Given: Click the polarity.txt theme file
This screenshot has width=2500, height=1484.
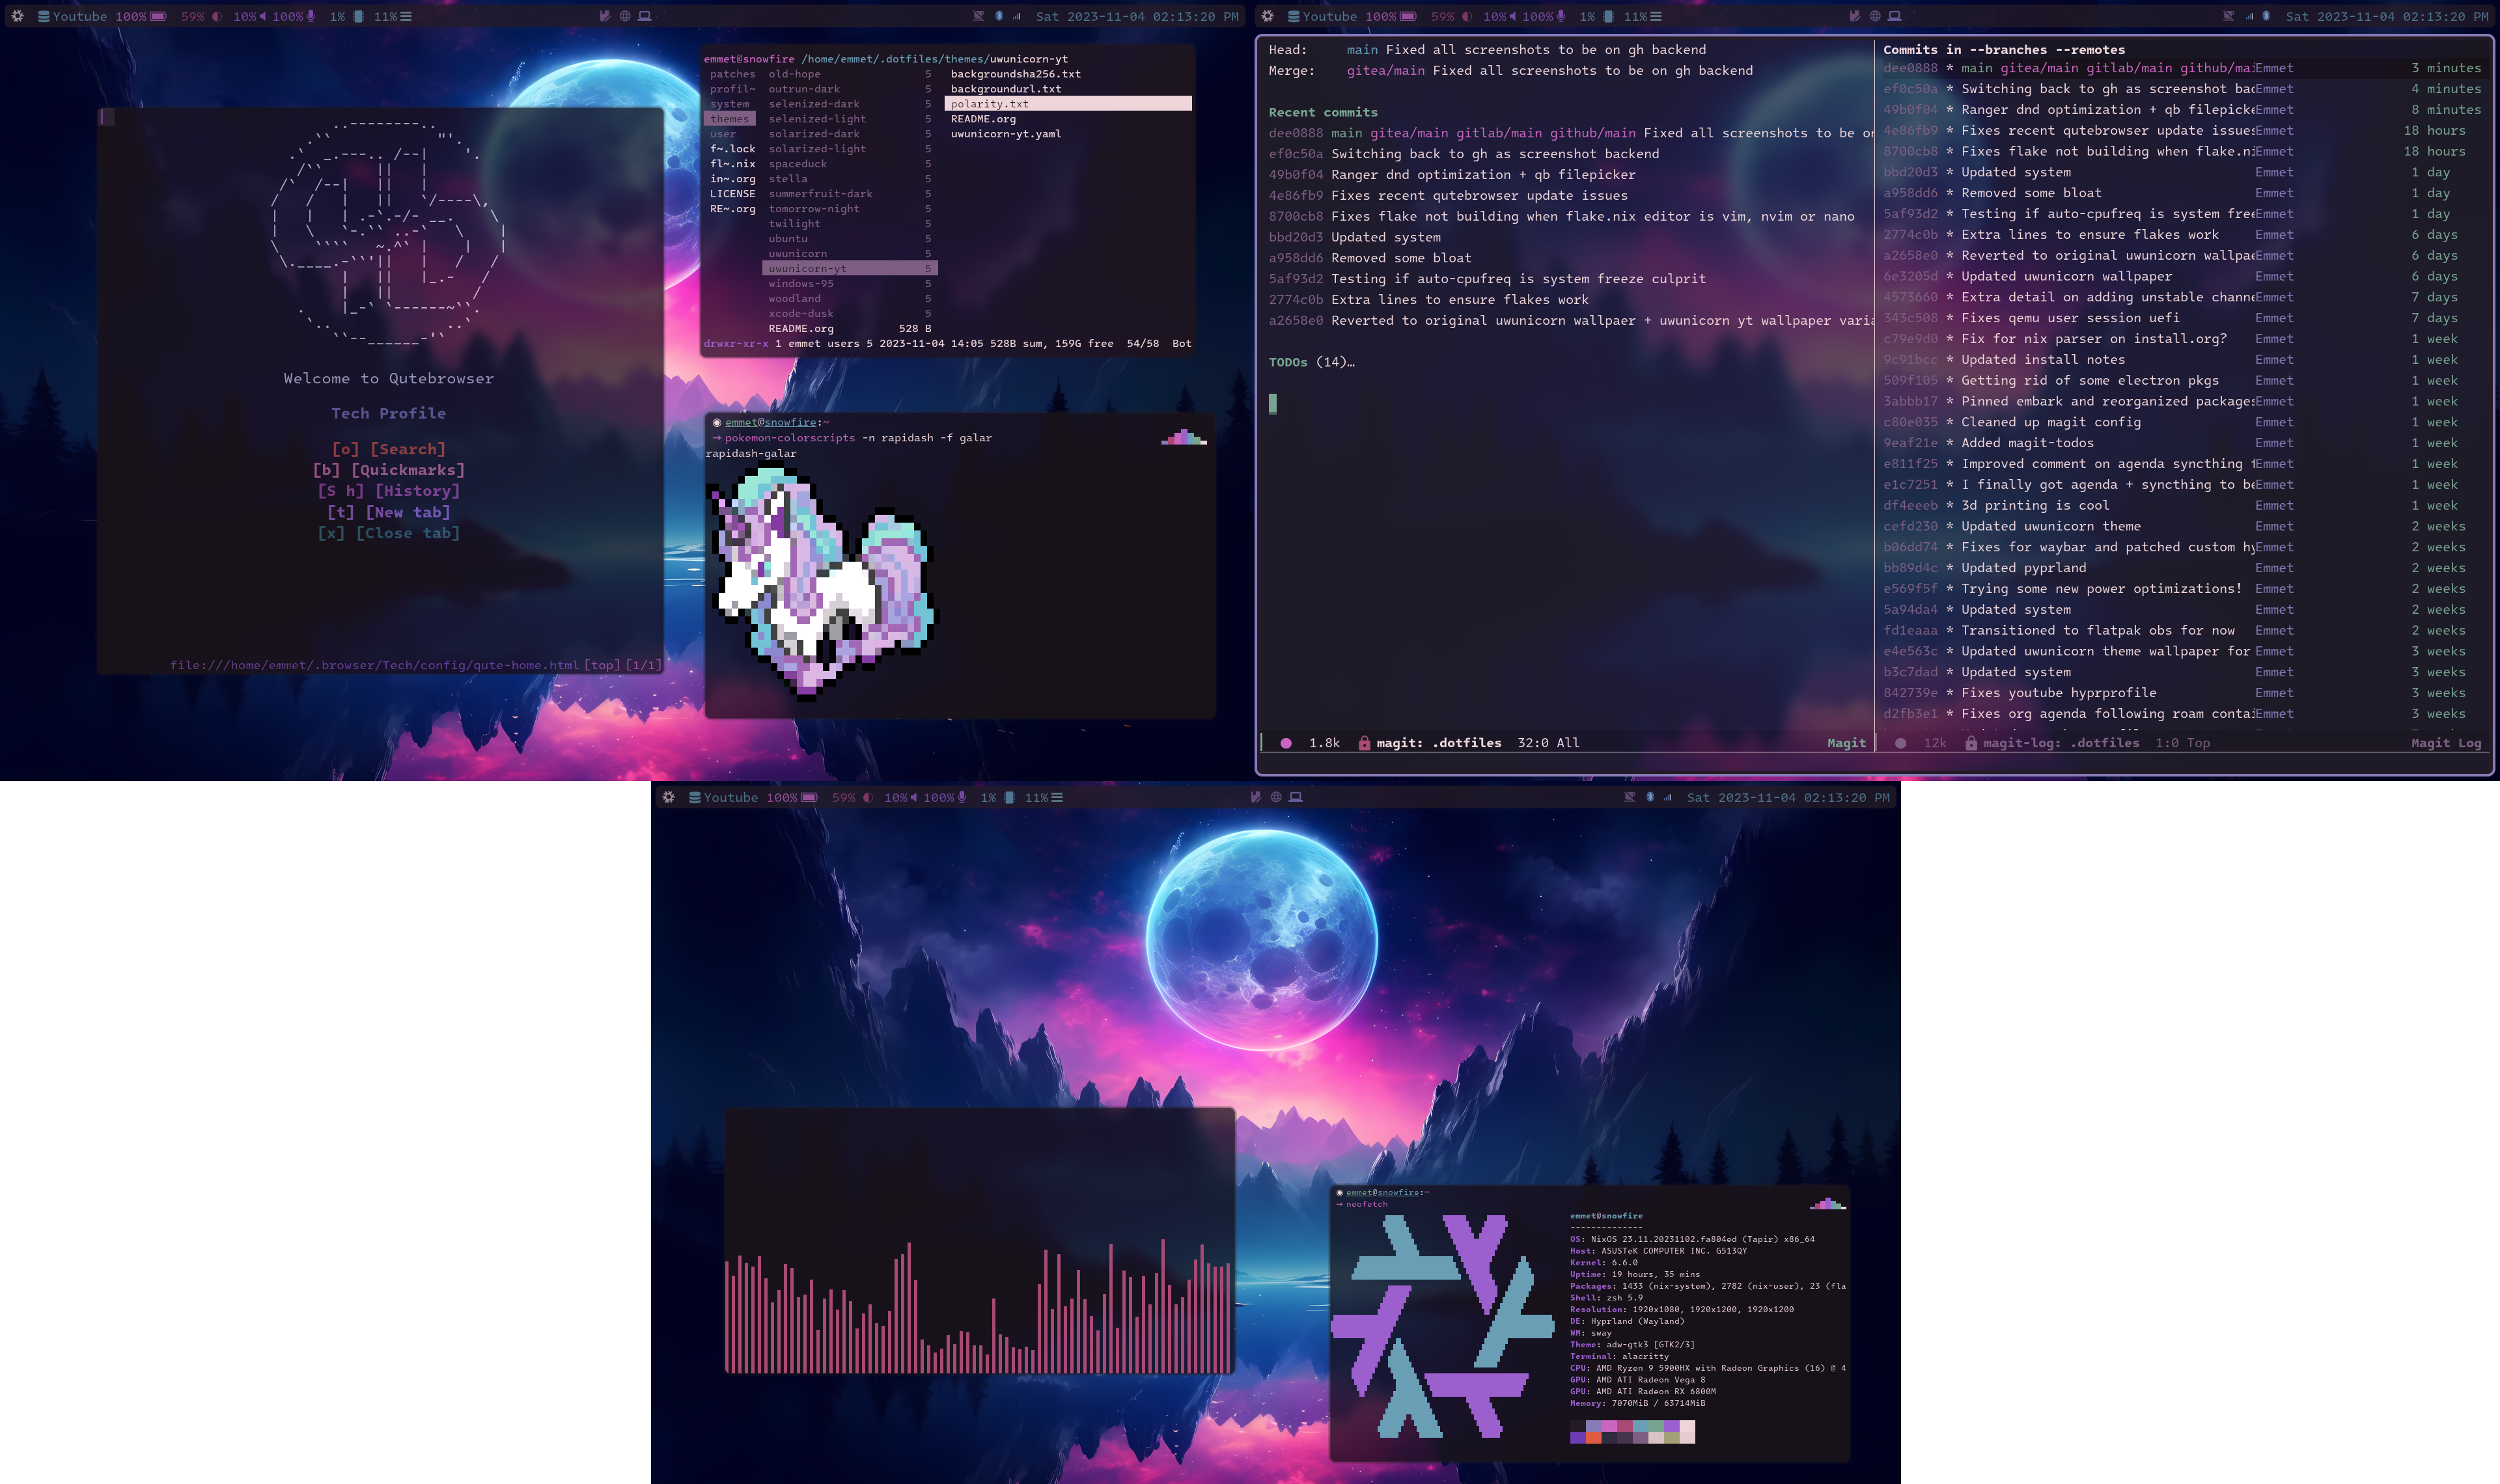Looking at the screenshot, I should [990, 102].
